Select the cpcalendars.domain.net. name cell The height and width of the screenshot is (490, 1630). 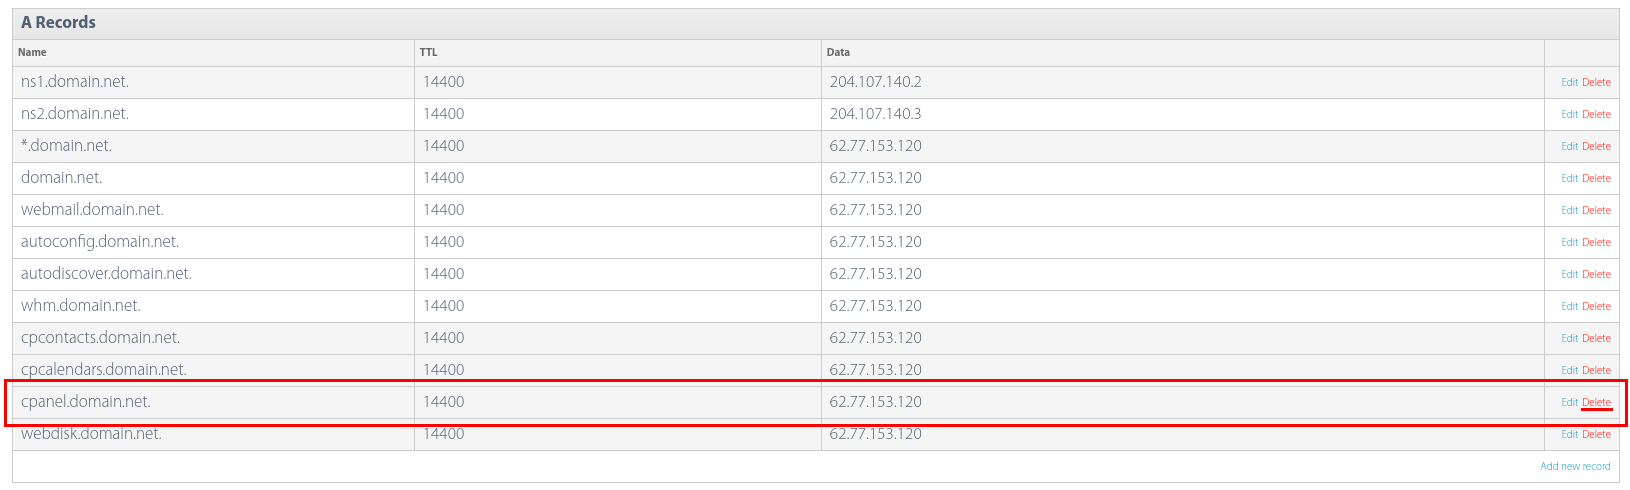point(214,370)
